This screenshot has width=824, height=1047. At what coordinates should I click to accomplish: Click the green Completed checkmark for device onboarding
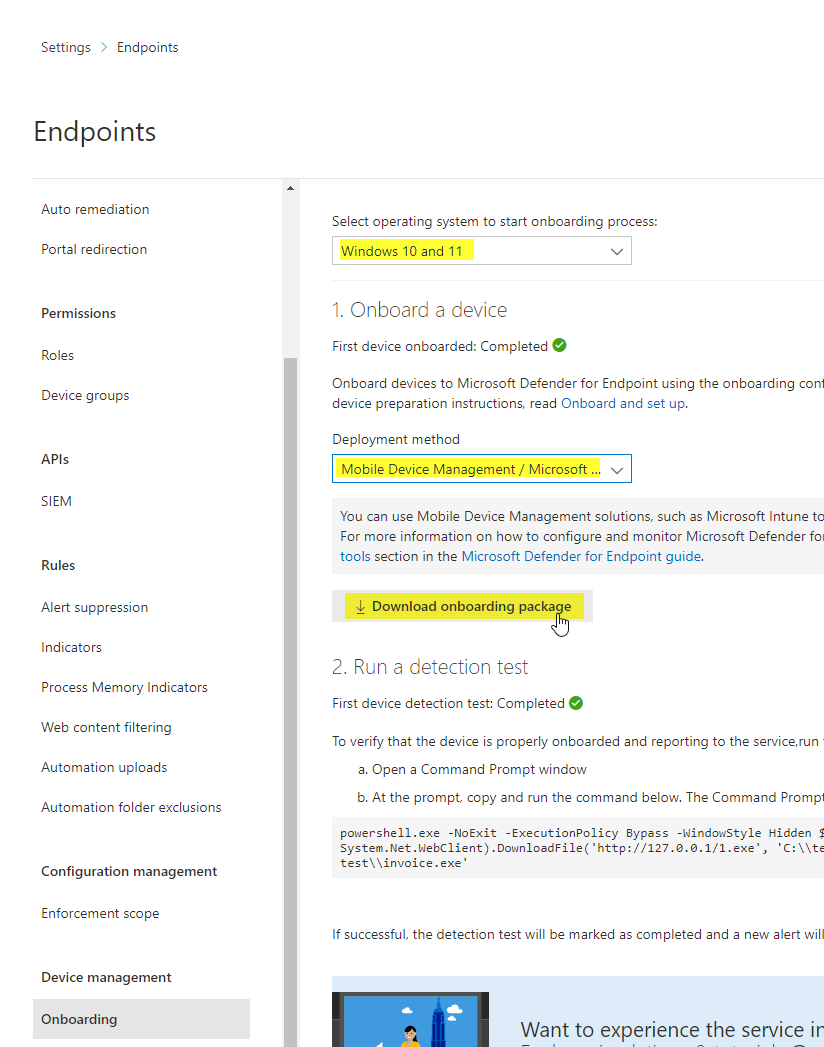click(x=558, y=345)
